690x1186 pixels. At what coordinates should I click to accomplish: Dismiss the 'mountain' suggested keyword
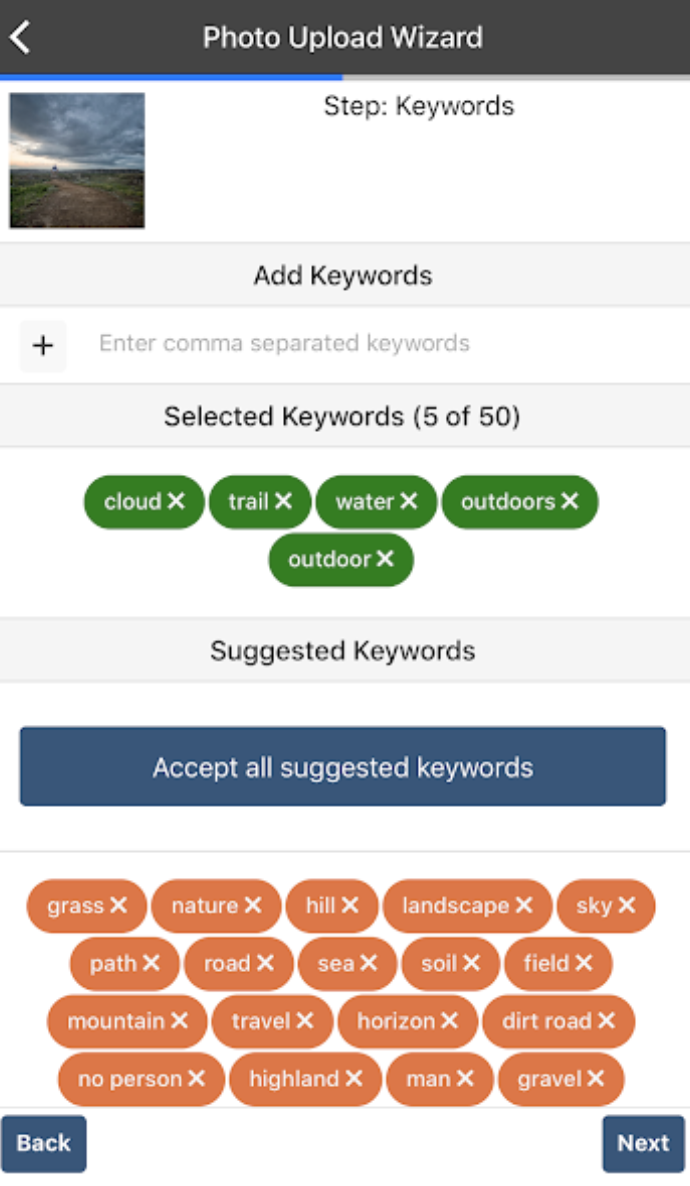[180, 1021]
